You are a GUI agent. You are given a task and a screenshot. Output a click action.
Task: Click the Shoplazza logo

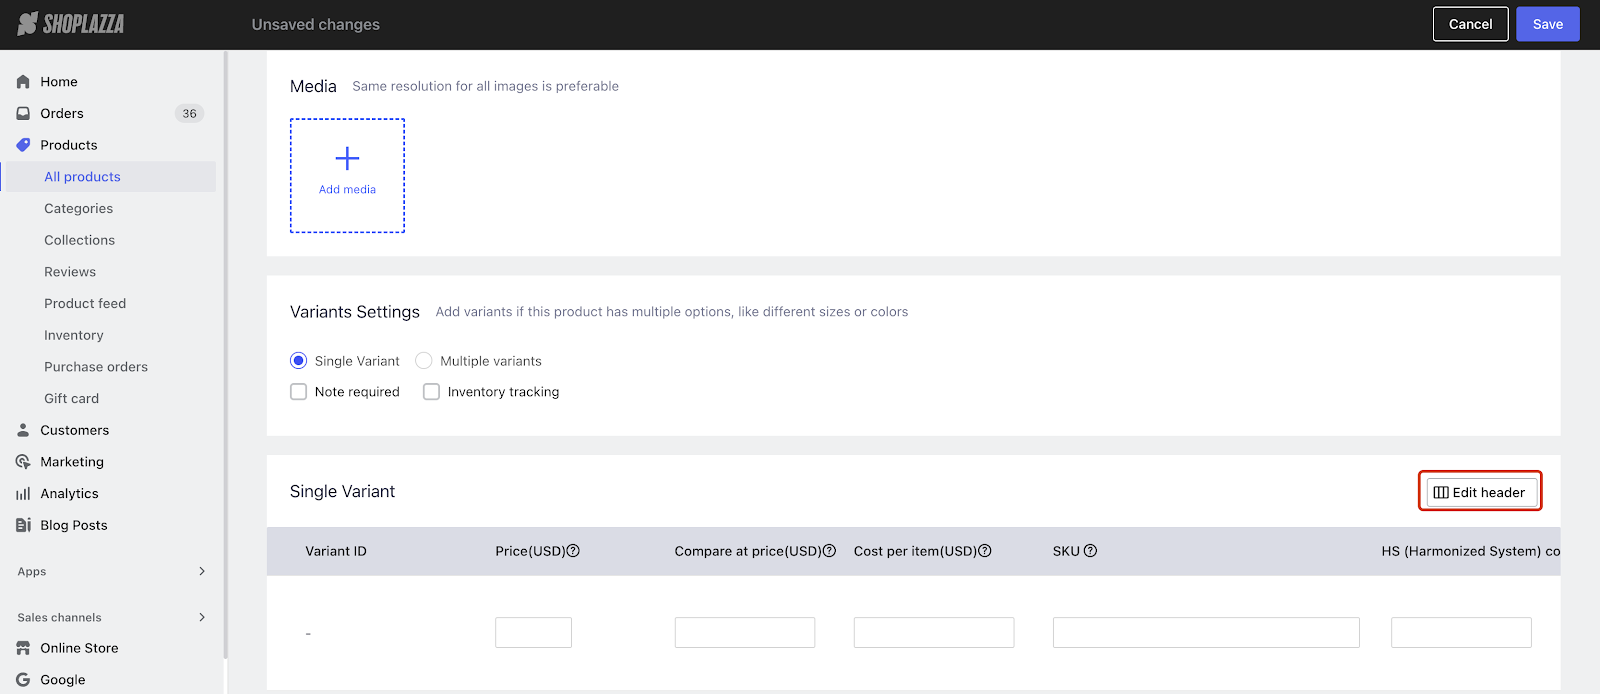[71, 24]
